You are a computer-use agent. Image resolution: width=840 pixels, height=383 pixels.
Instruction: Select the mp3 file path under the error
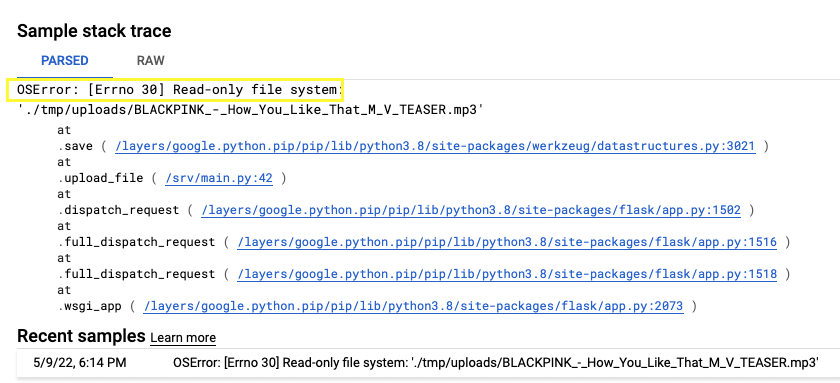tap(251, 110)
